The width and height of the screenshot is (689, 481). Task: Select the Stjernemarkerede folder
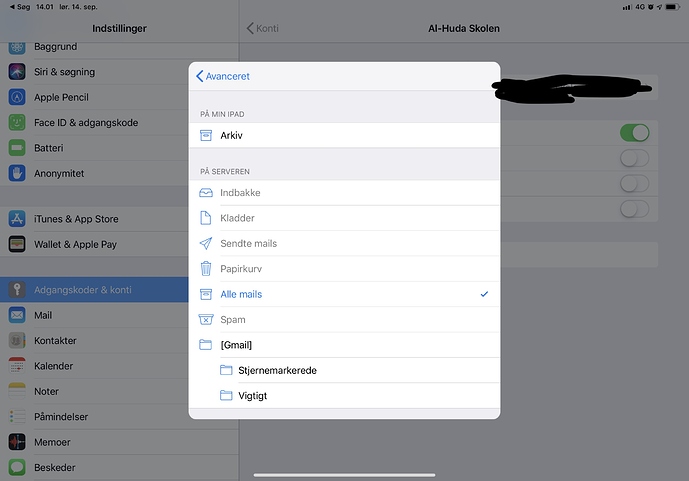pos(344,370)
